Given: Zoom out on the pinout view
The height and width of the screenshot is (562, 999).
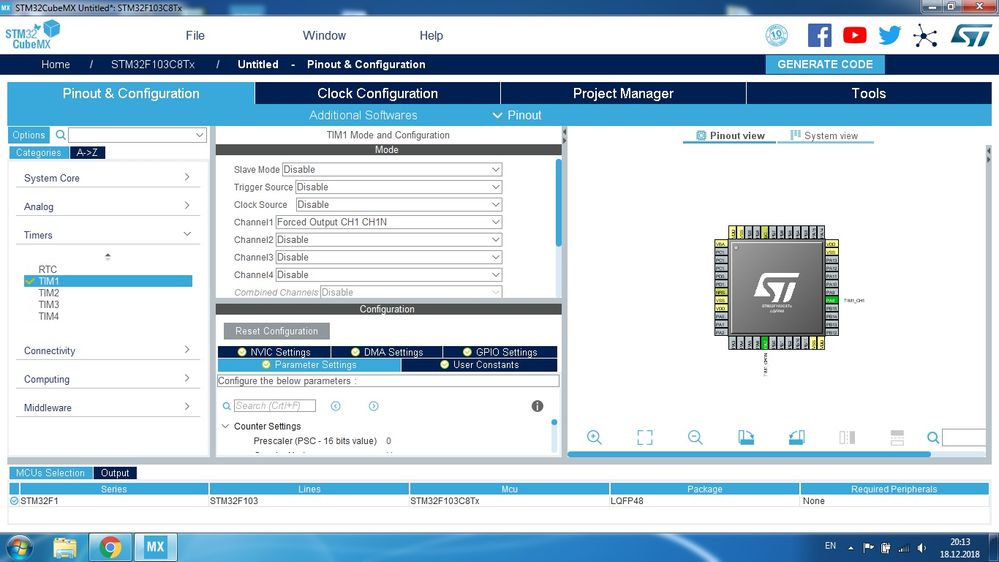Looking at the screenshot, I should (695, 437).
